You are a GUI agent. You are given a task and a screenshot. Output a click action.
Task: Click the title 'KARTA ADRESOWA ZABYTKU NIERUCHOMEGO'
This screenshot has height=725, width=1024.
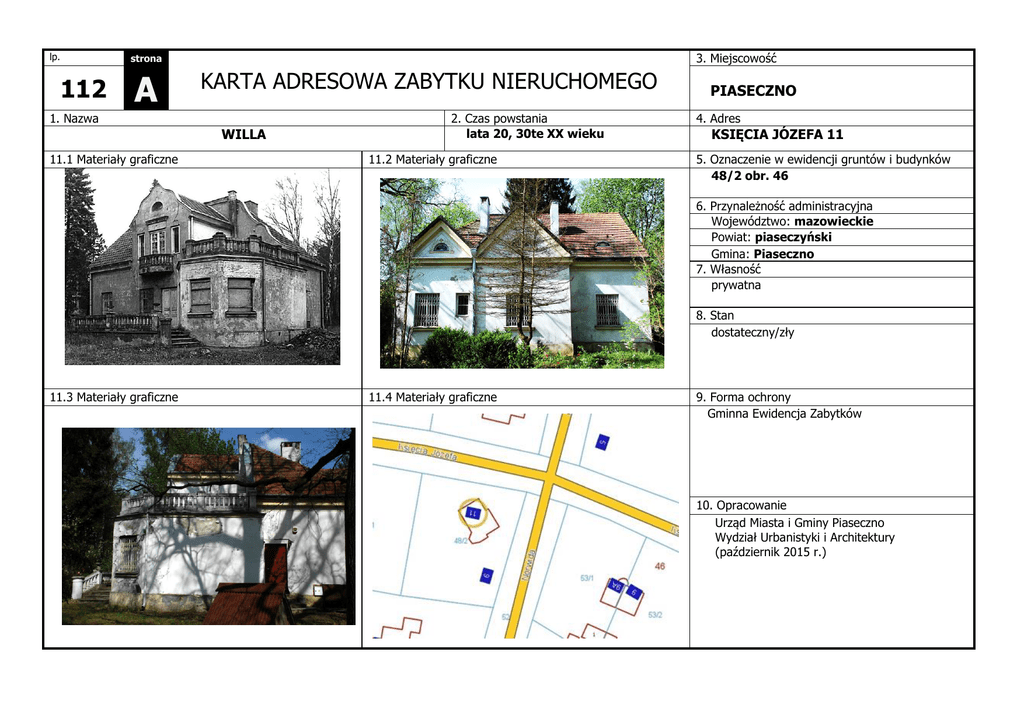(429, 81)
